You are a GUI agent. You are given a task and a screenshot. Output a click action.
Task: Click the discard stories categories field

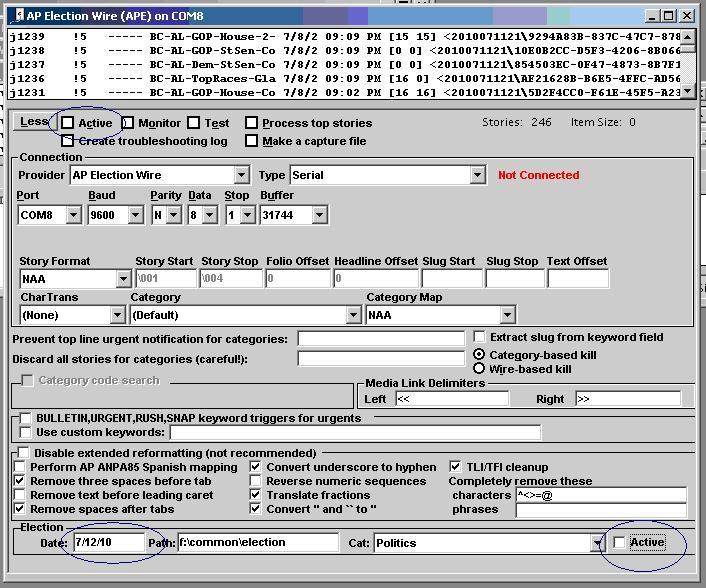(x=381, y=358)
